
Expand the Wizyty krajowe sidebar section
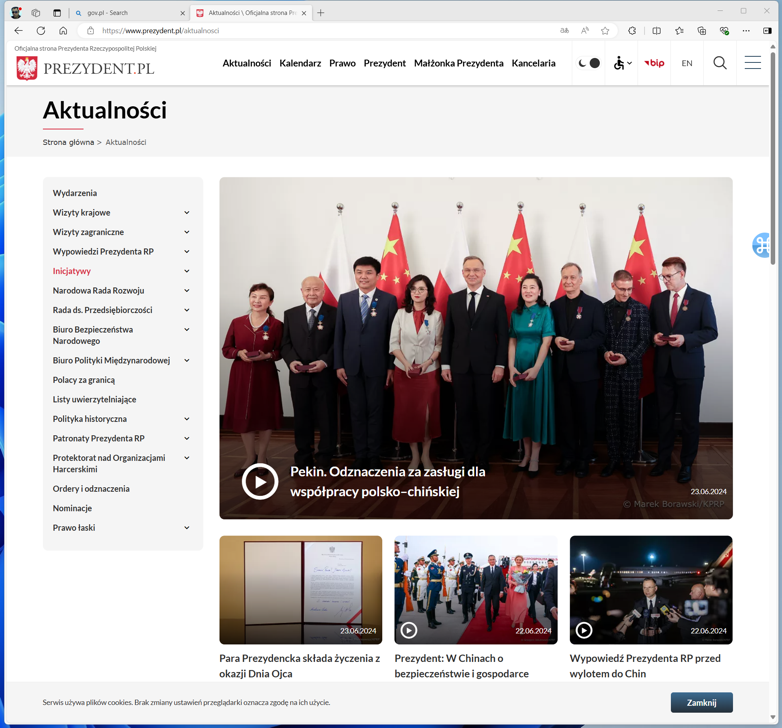coord(187,213)
